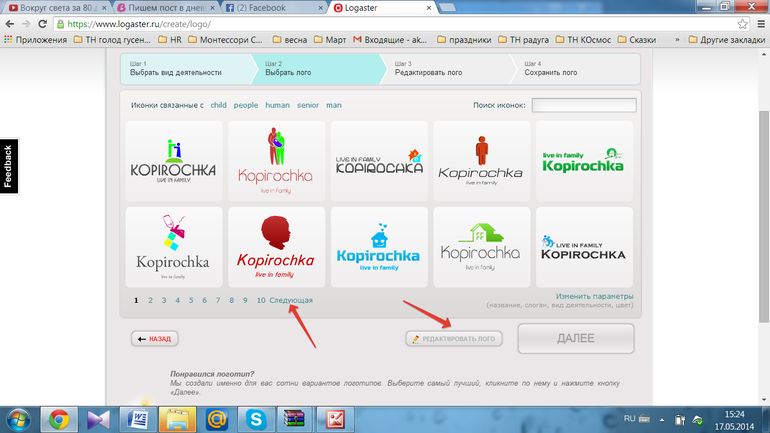Viewport: 770px width, 433px height.
Task: Click the 'Поиск иконок' search field
Action: point(583,105)
